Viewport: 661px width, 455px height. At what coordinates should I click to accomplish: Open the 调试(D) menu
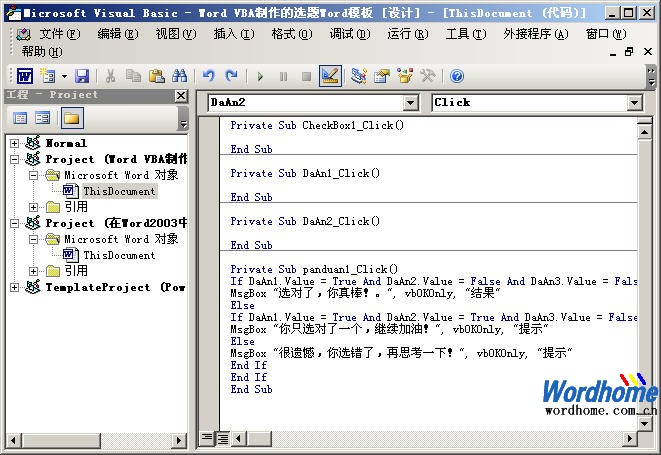click(350, 34)
